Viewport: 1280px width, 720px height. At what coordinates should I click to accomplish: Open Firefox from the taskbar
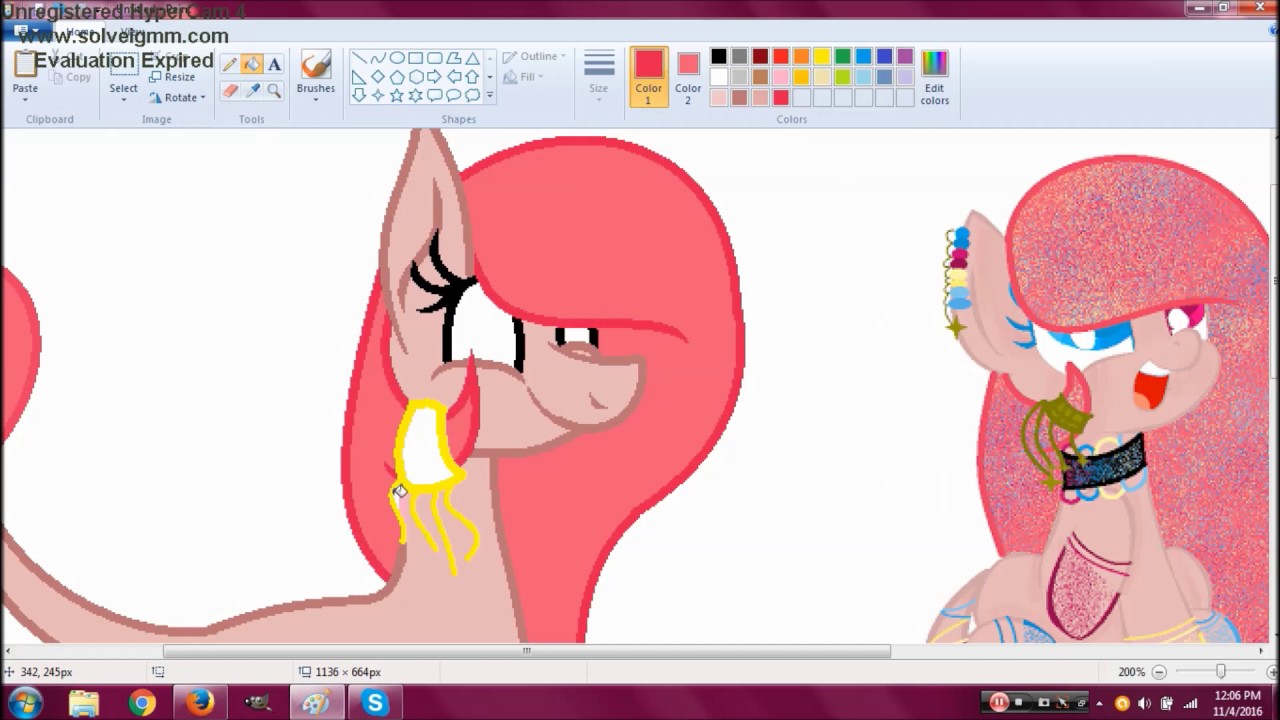tap(200, 703)
